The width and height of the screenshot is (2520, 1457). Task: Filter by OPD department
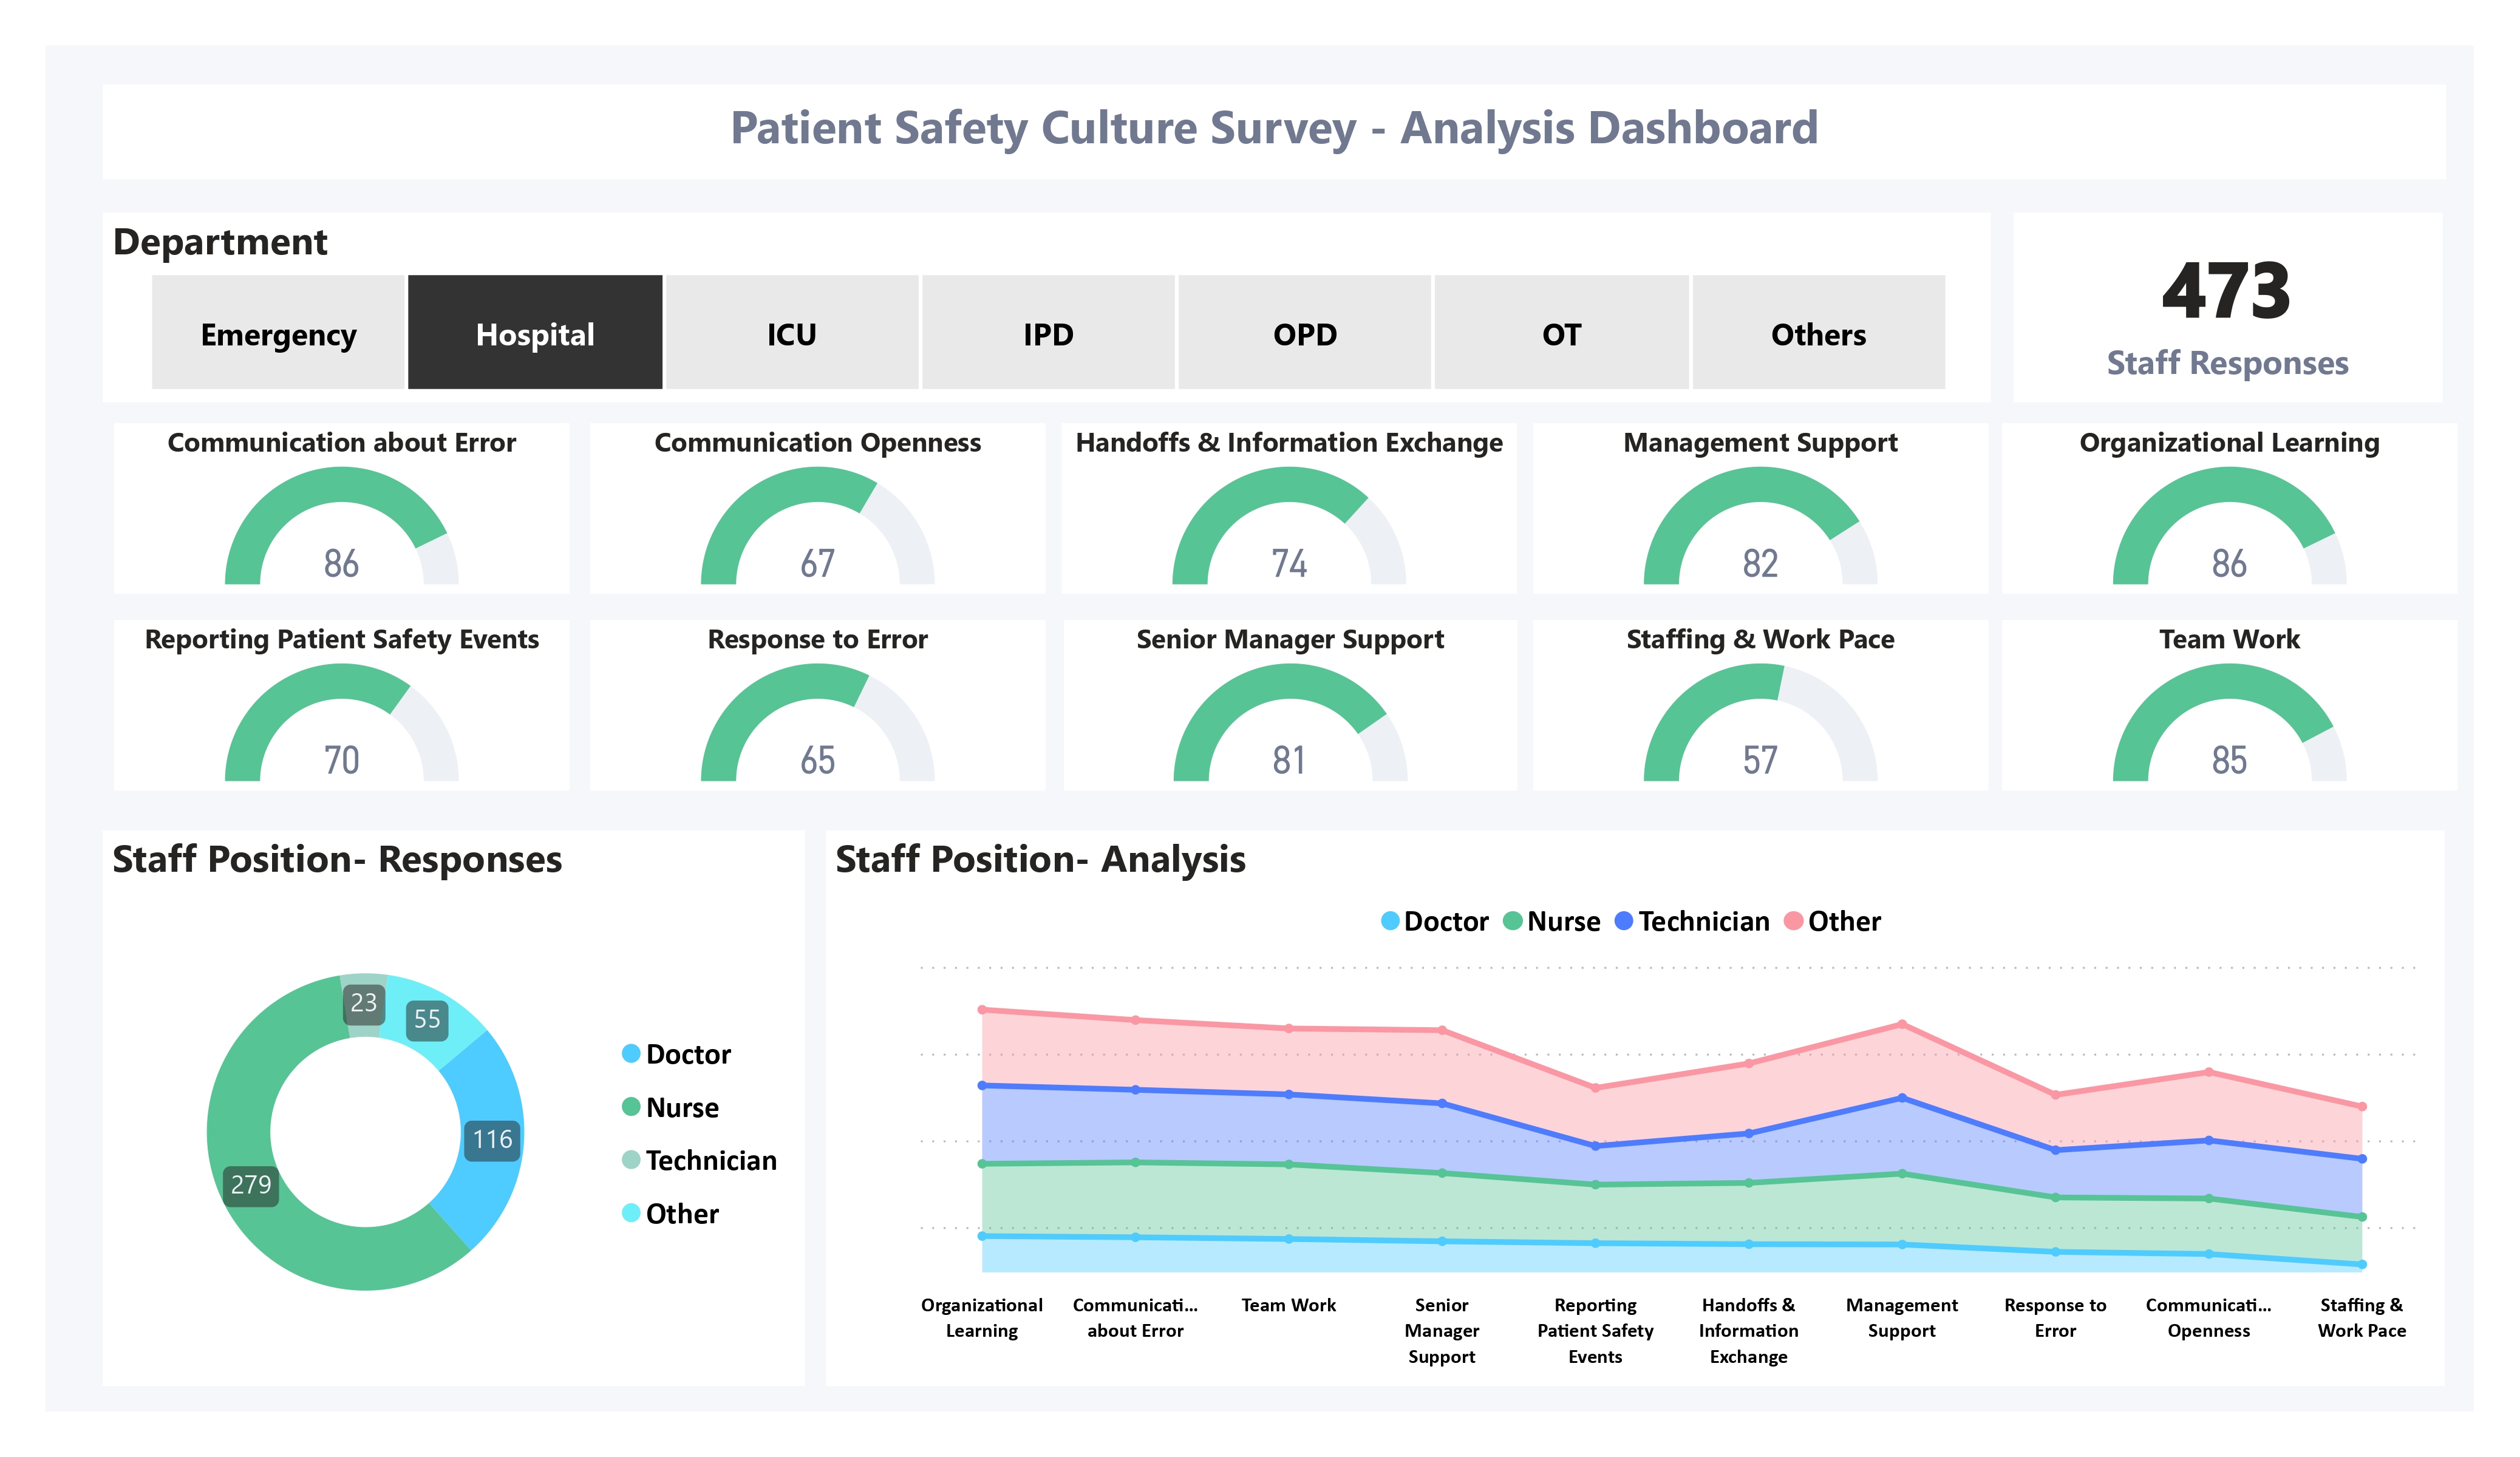click(1304, 333)
